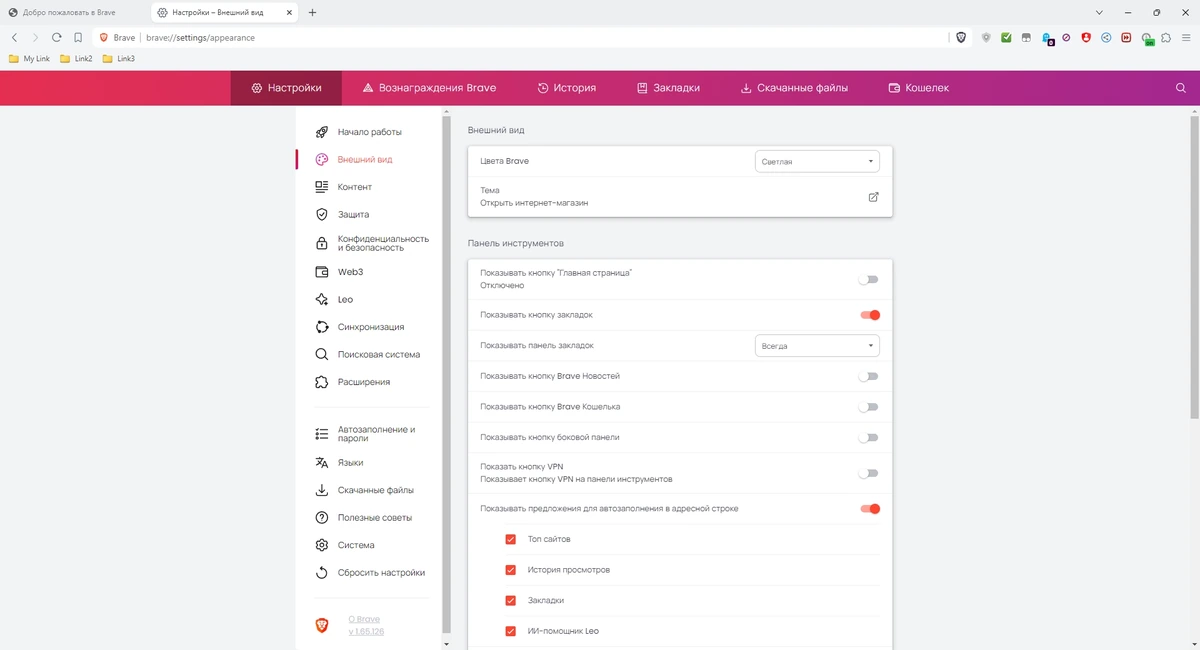Click the blue ghost extension icon
This screenshot has height=650, width=1200.
1047,38
